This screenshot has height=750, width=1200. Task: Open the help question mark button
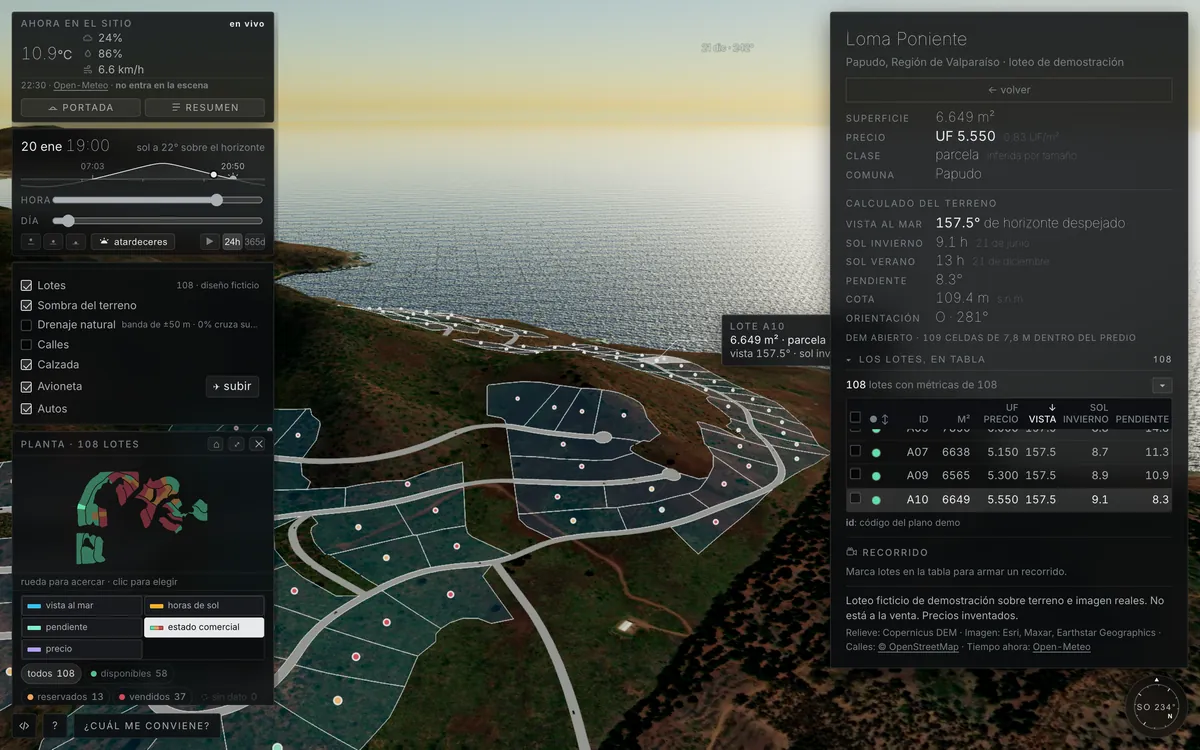(54, 726)
